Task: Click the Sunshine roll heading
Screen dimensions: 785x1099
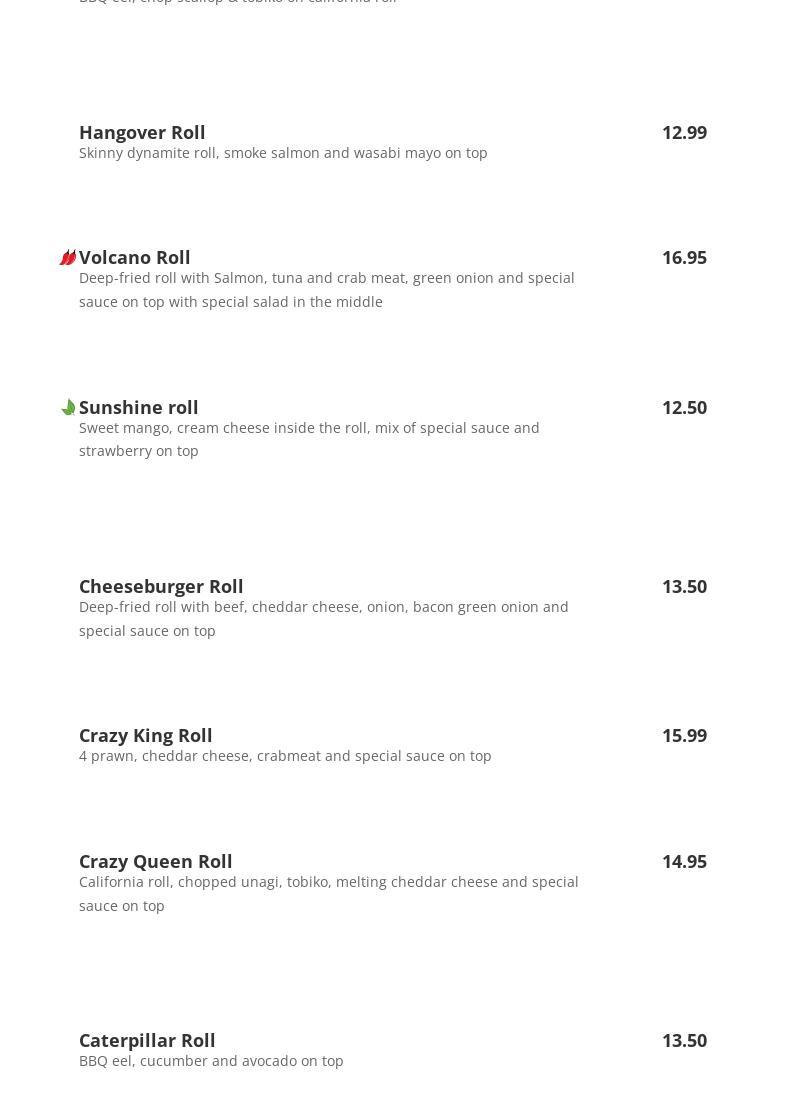Action: 138,407
